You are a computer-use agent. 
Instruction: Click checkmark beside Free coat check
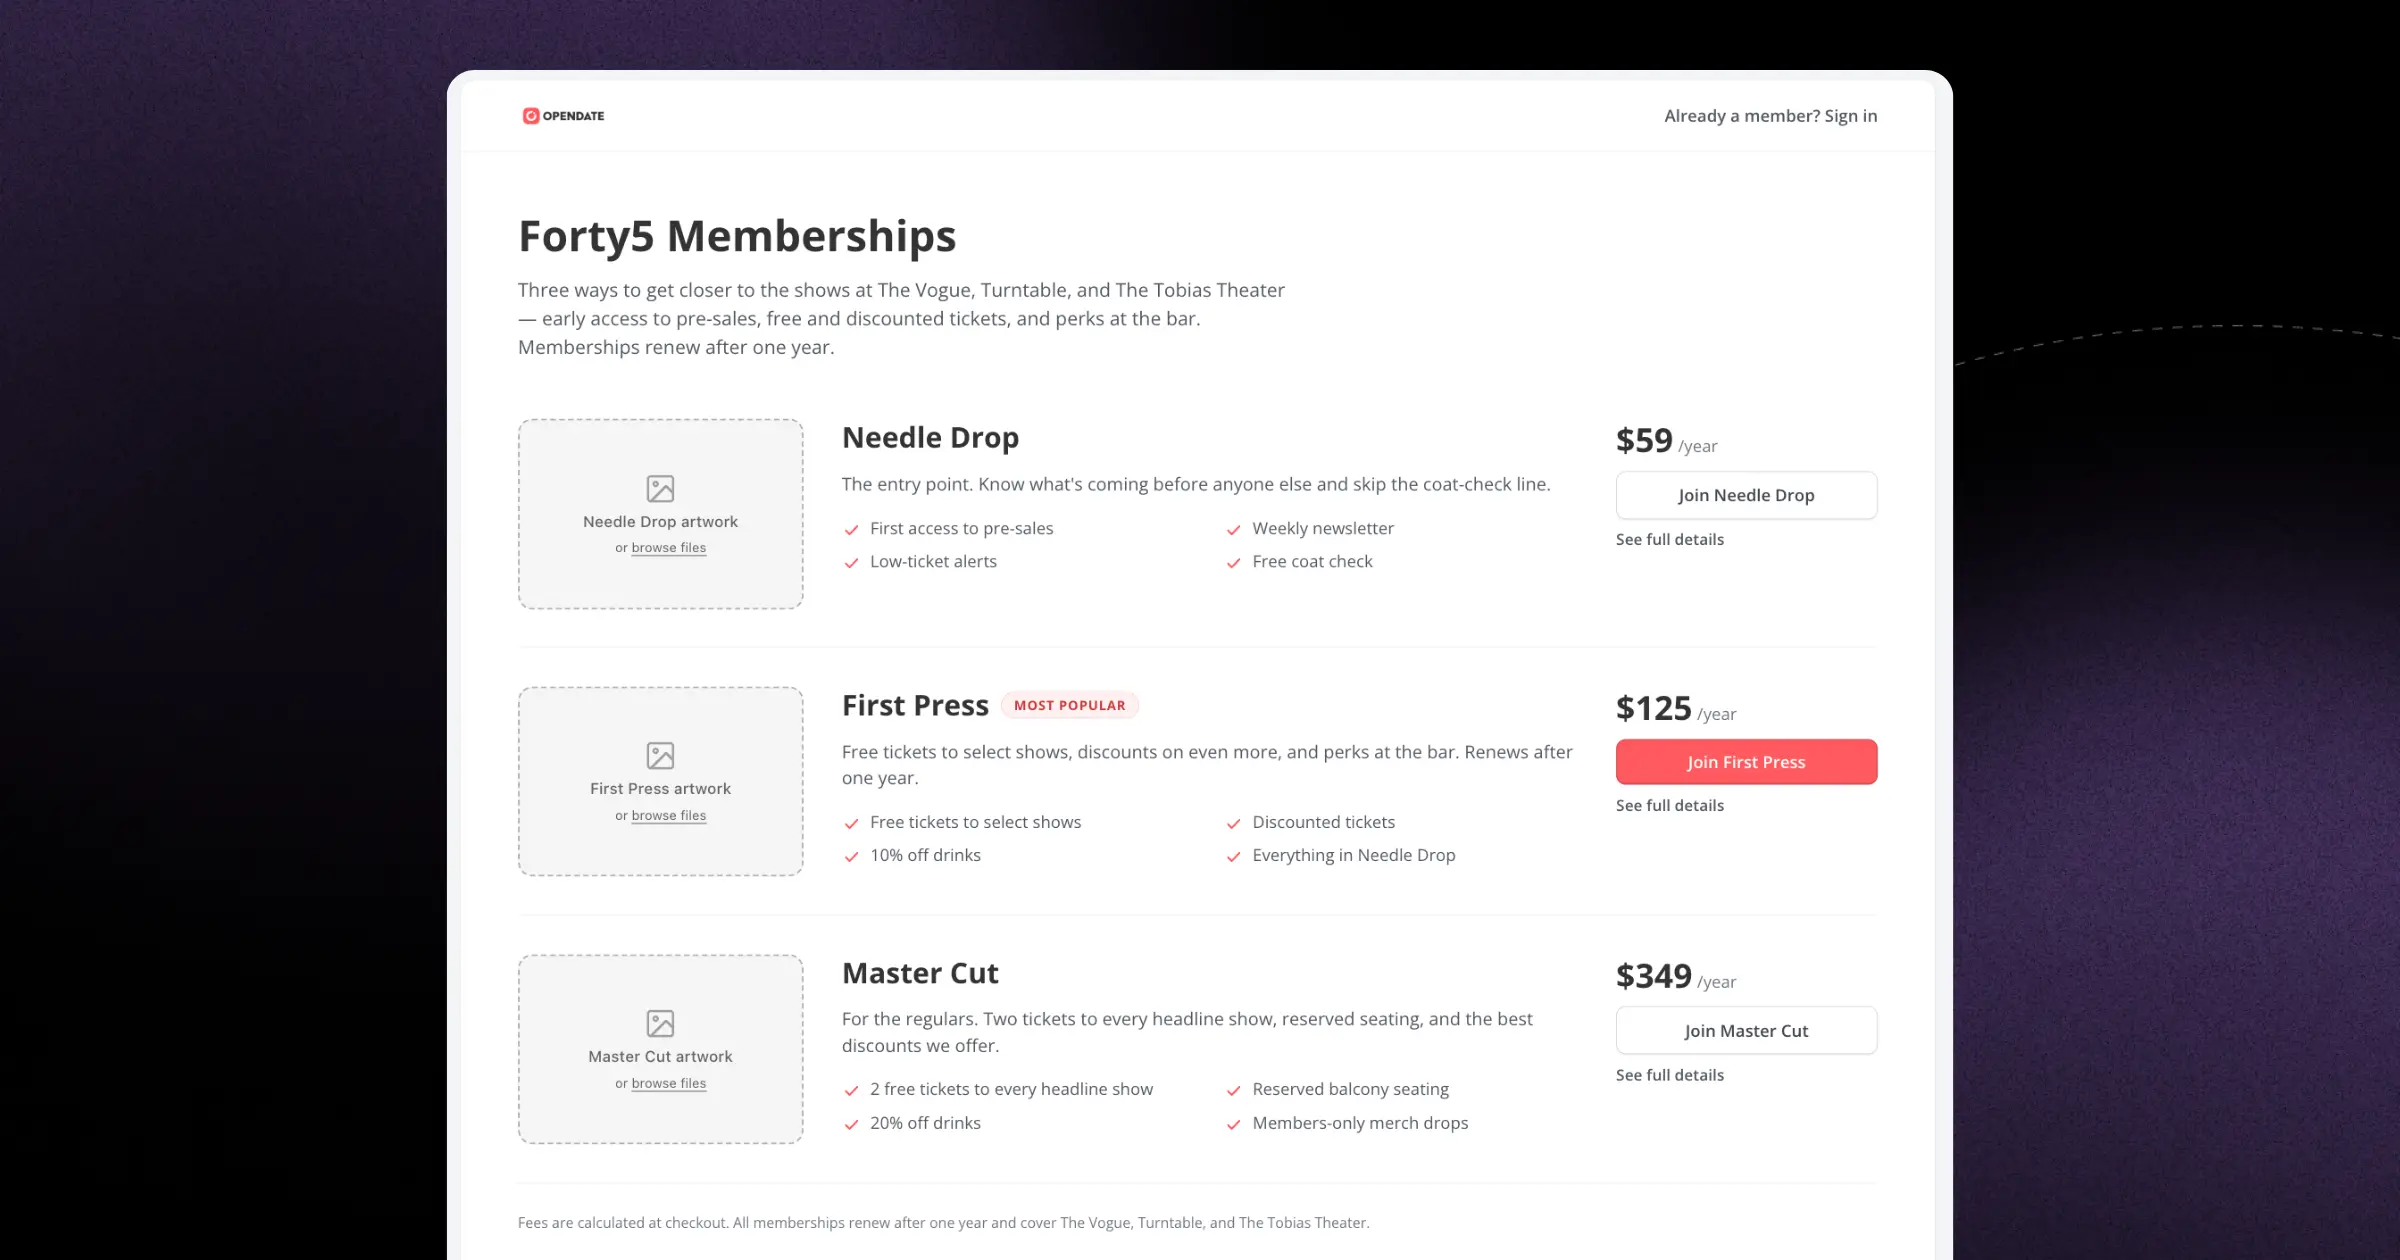pos(1233,563)
